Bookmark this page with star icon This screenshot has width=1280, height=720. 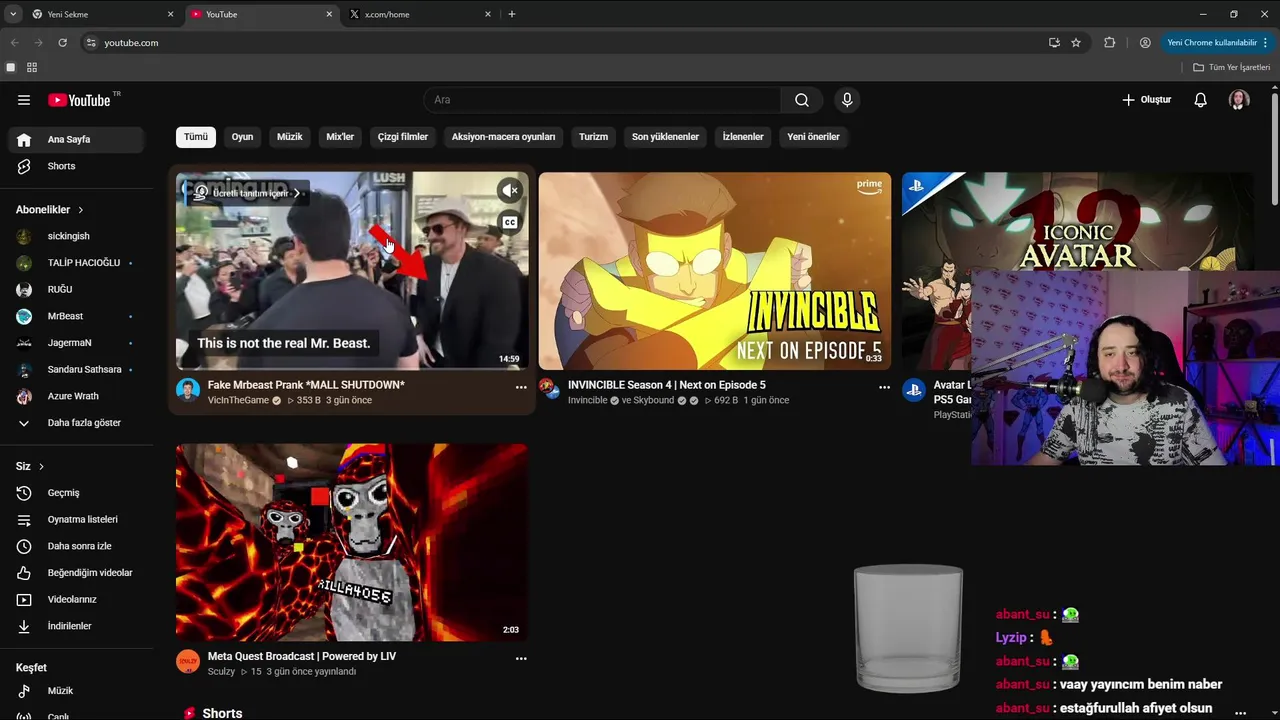[1076, 43]
